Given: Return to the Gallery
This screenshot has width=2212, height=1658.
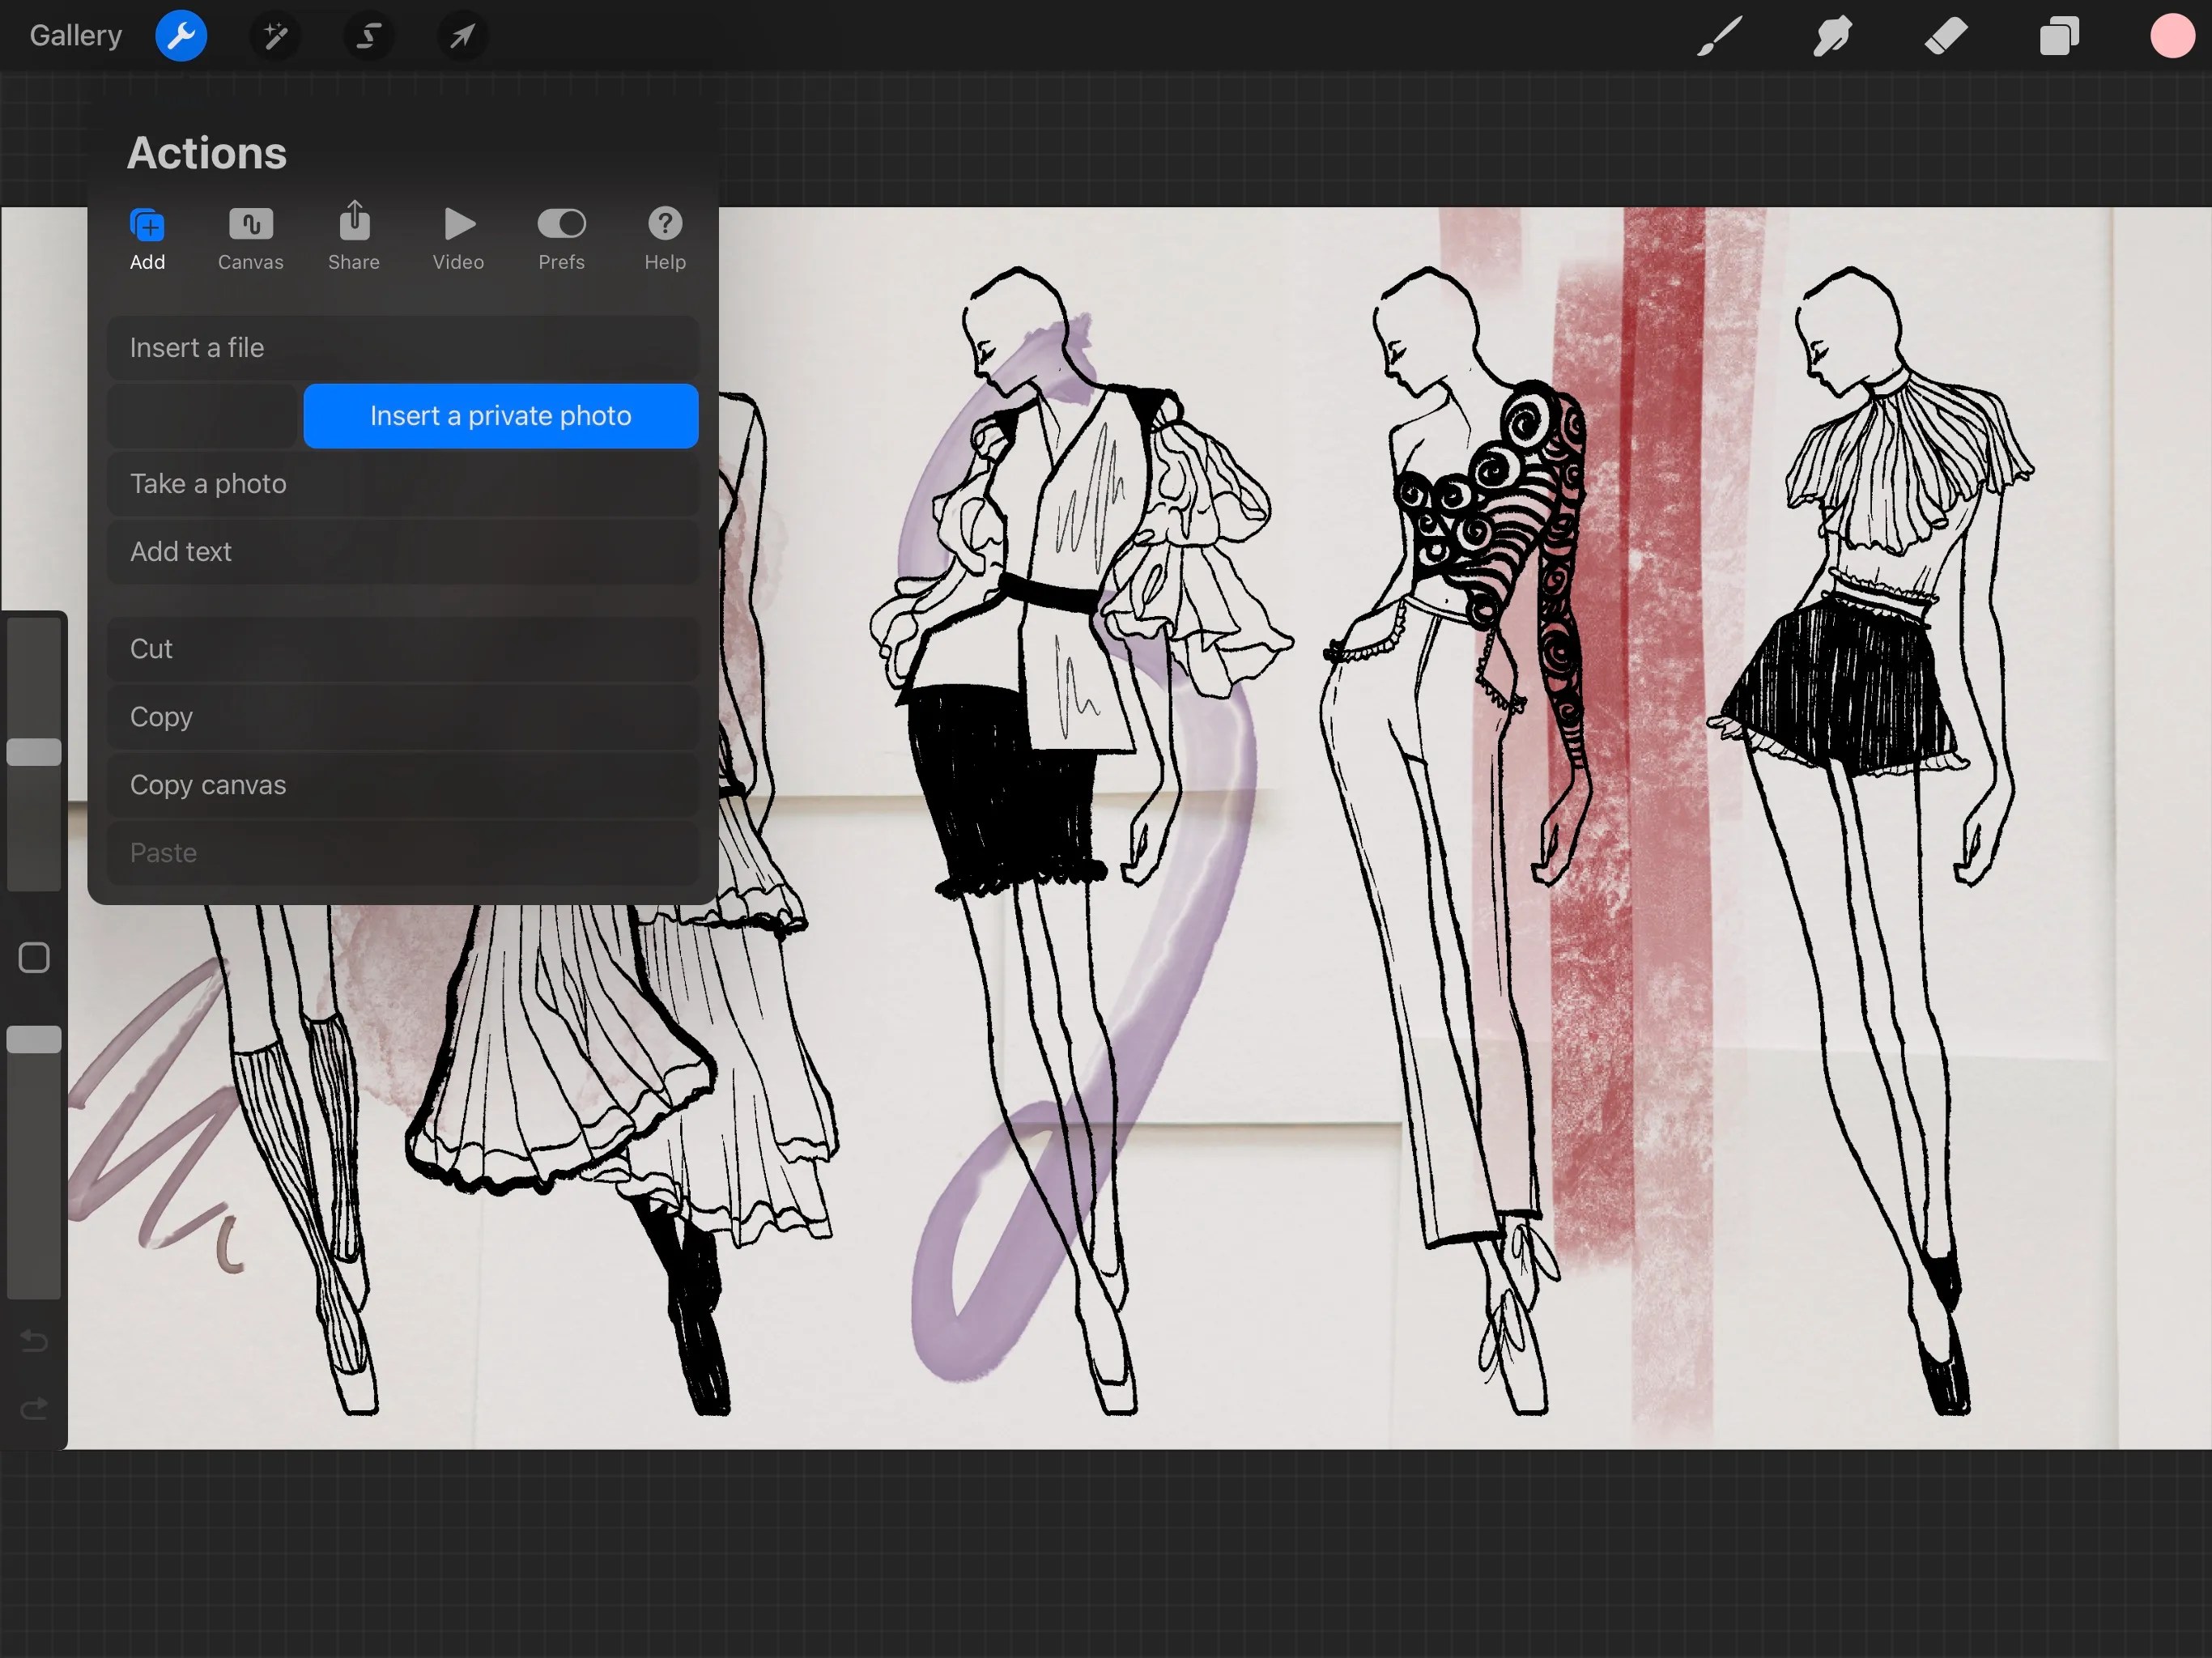Looking at the screenshot, I should [75, 35].
